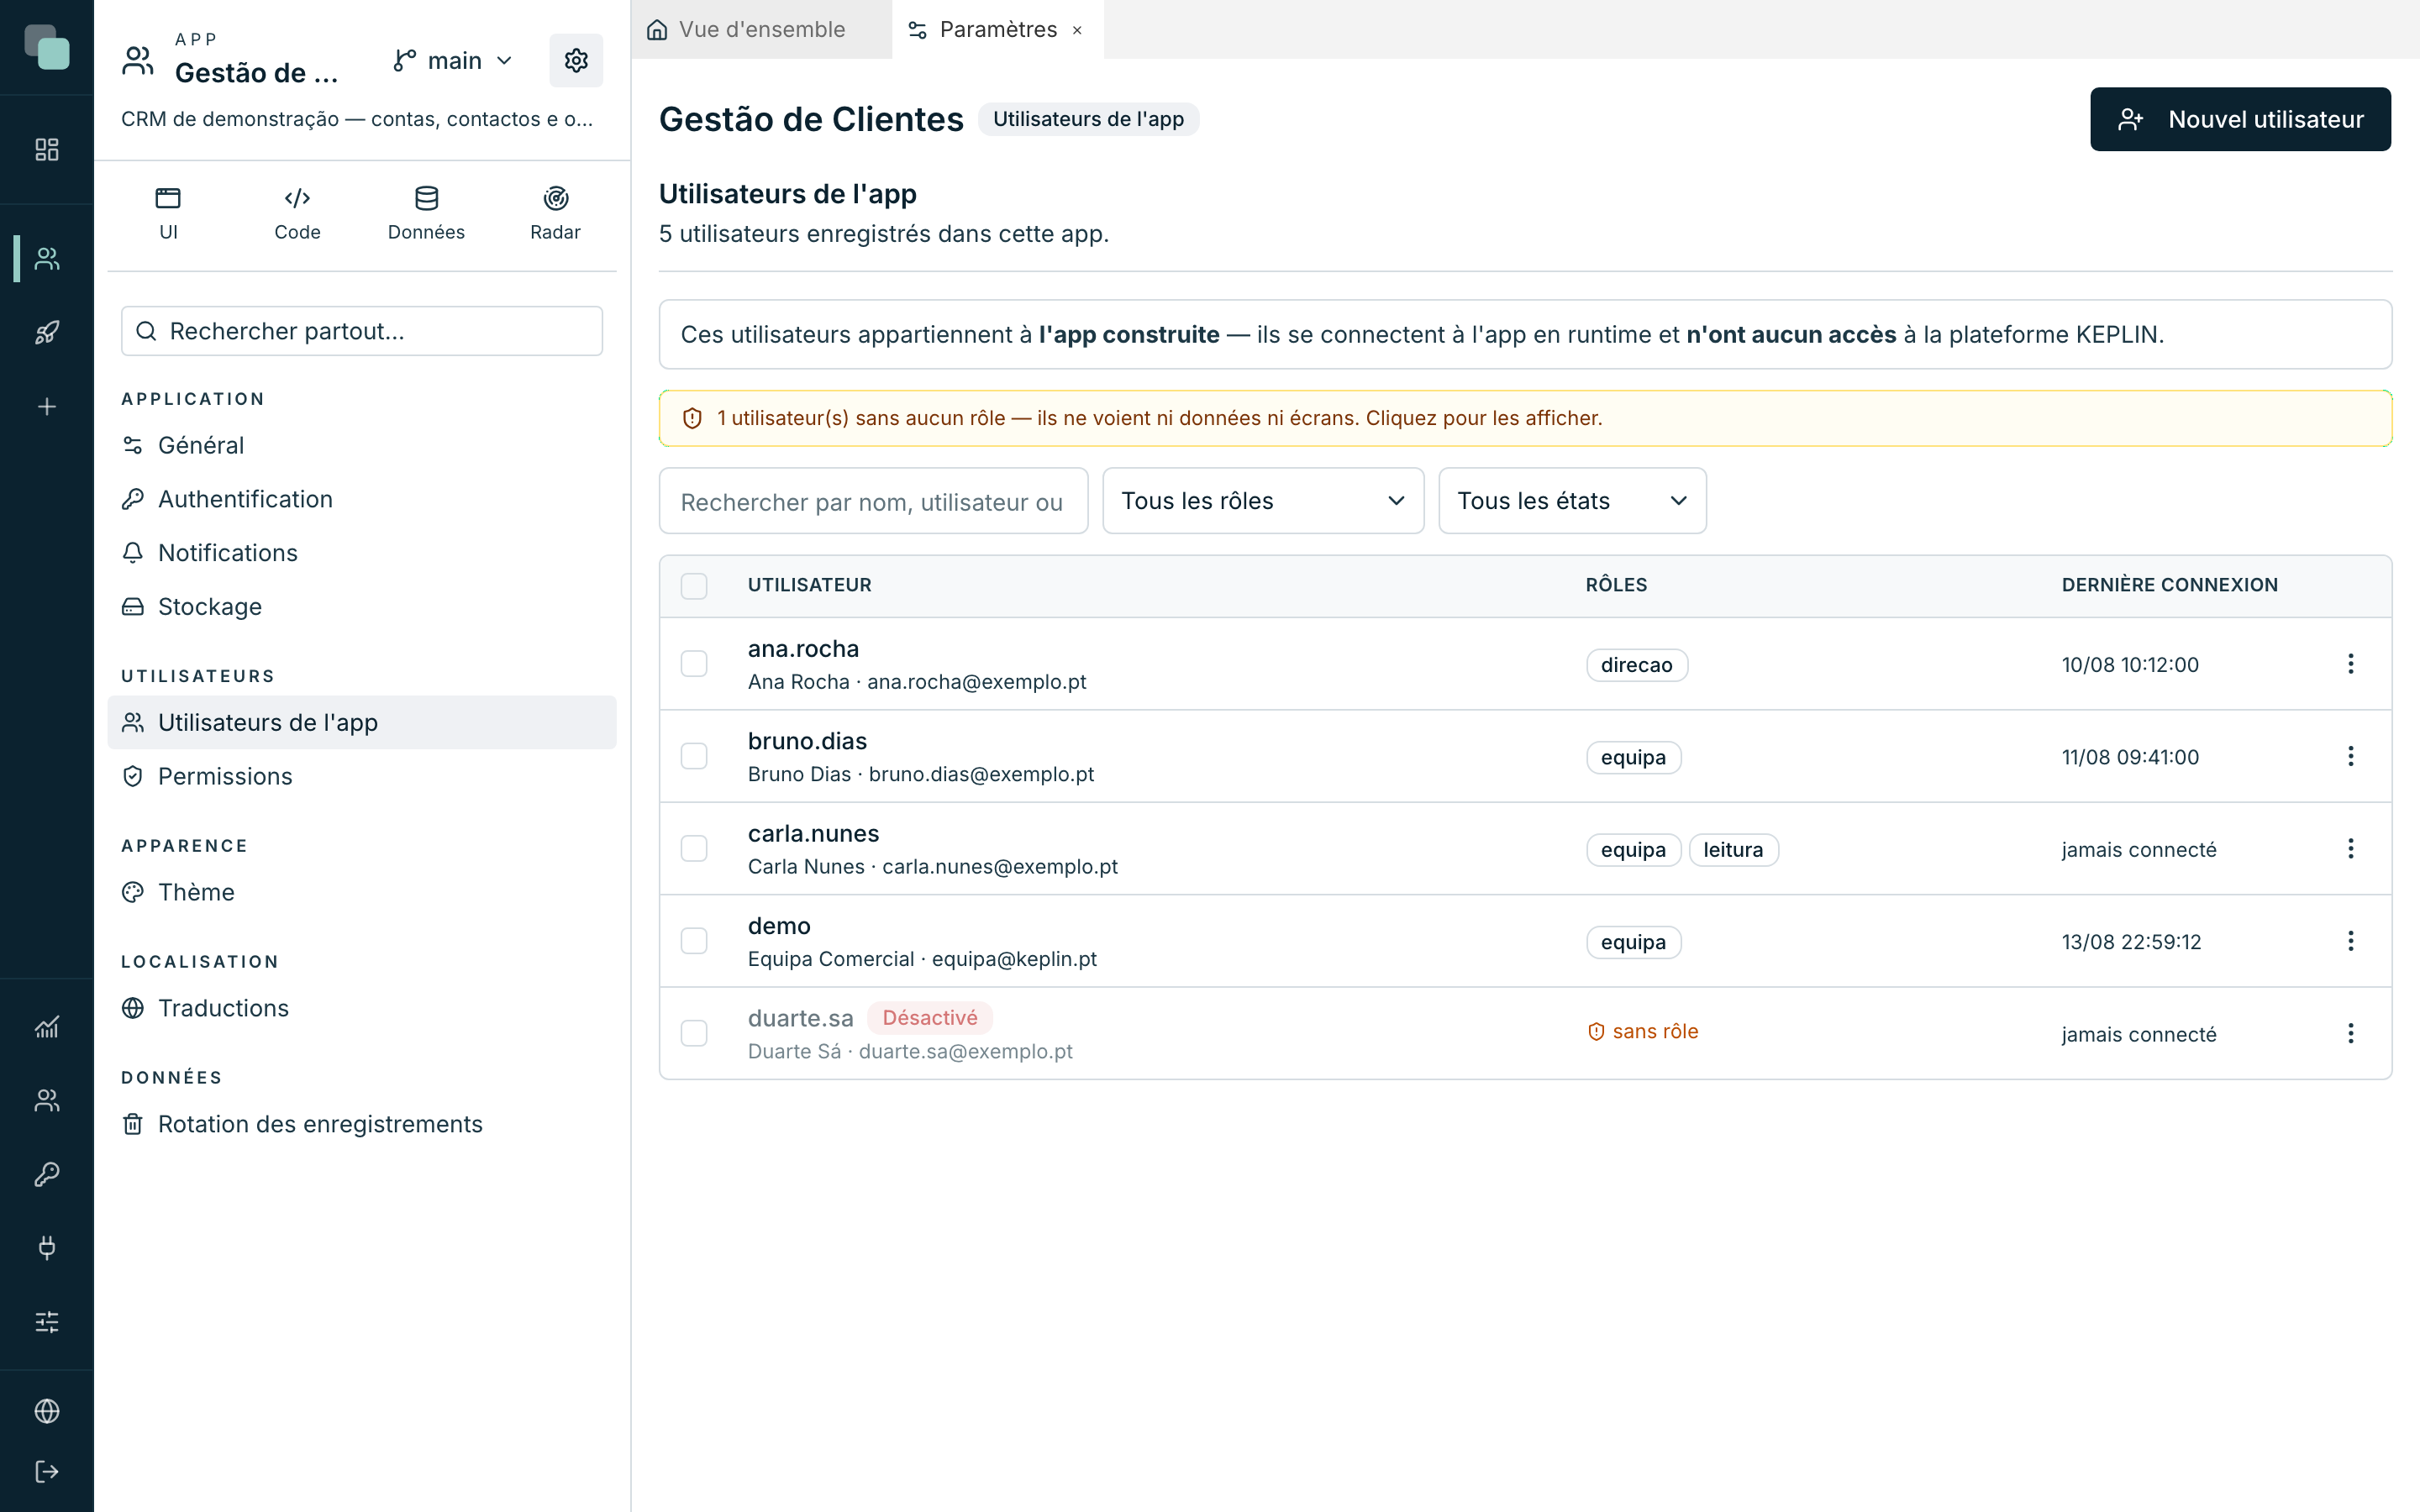Open row actions for ana.rocha
The width and height of the screenshot is (2420, 1512).
click(x=2350, y=664)
